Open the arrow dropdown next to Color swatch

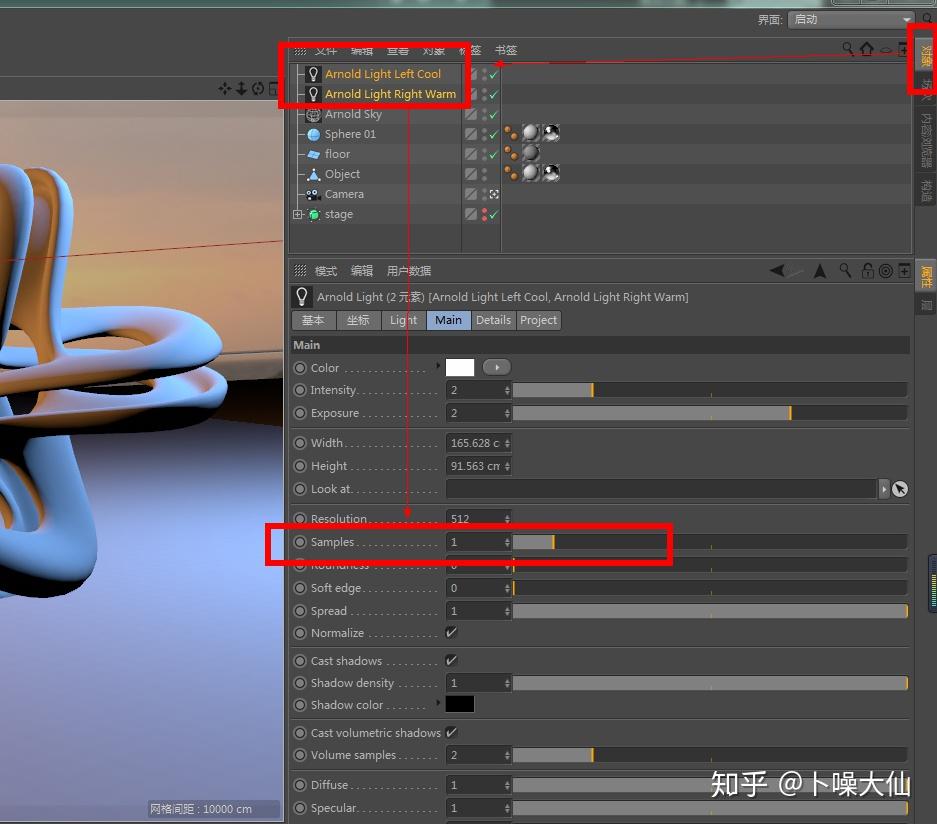click(496, 367)
